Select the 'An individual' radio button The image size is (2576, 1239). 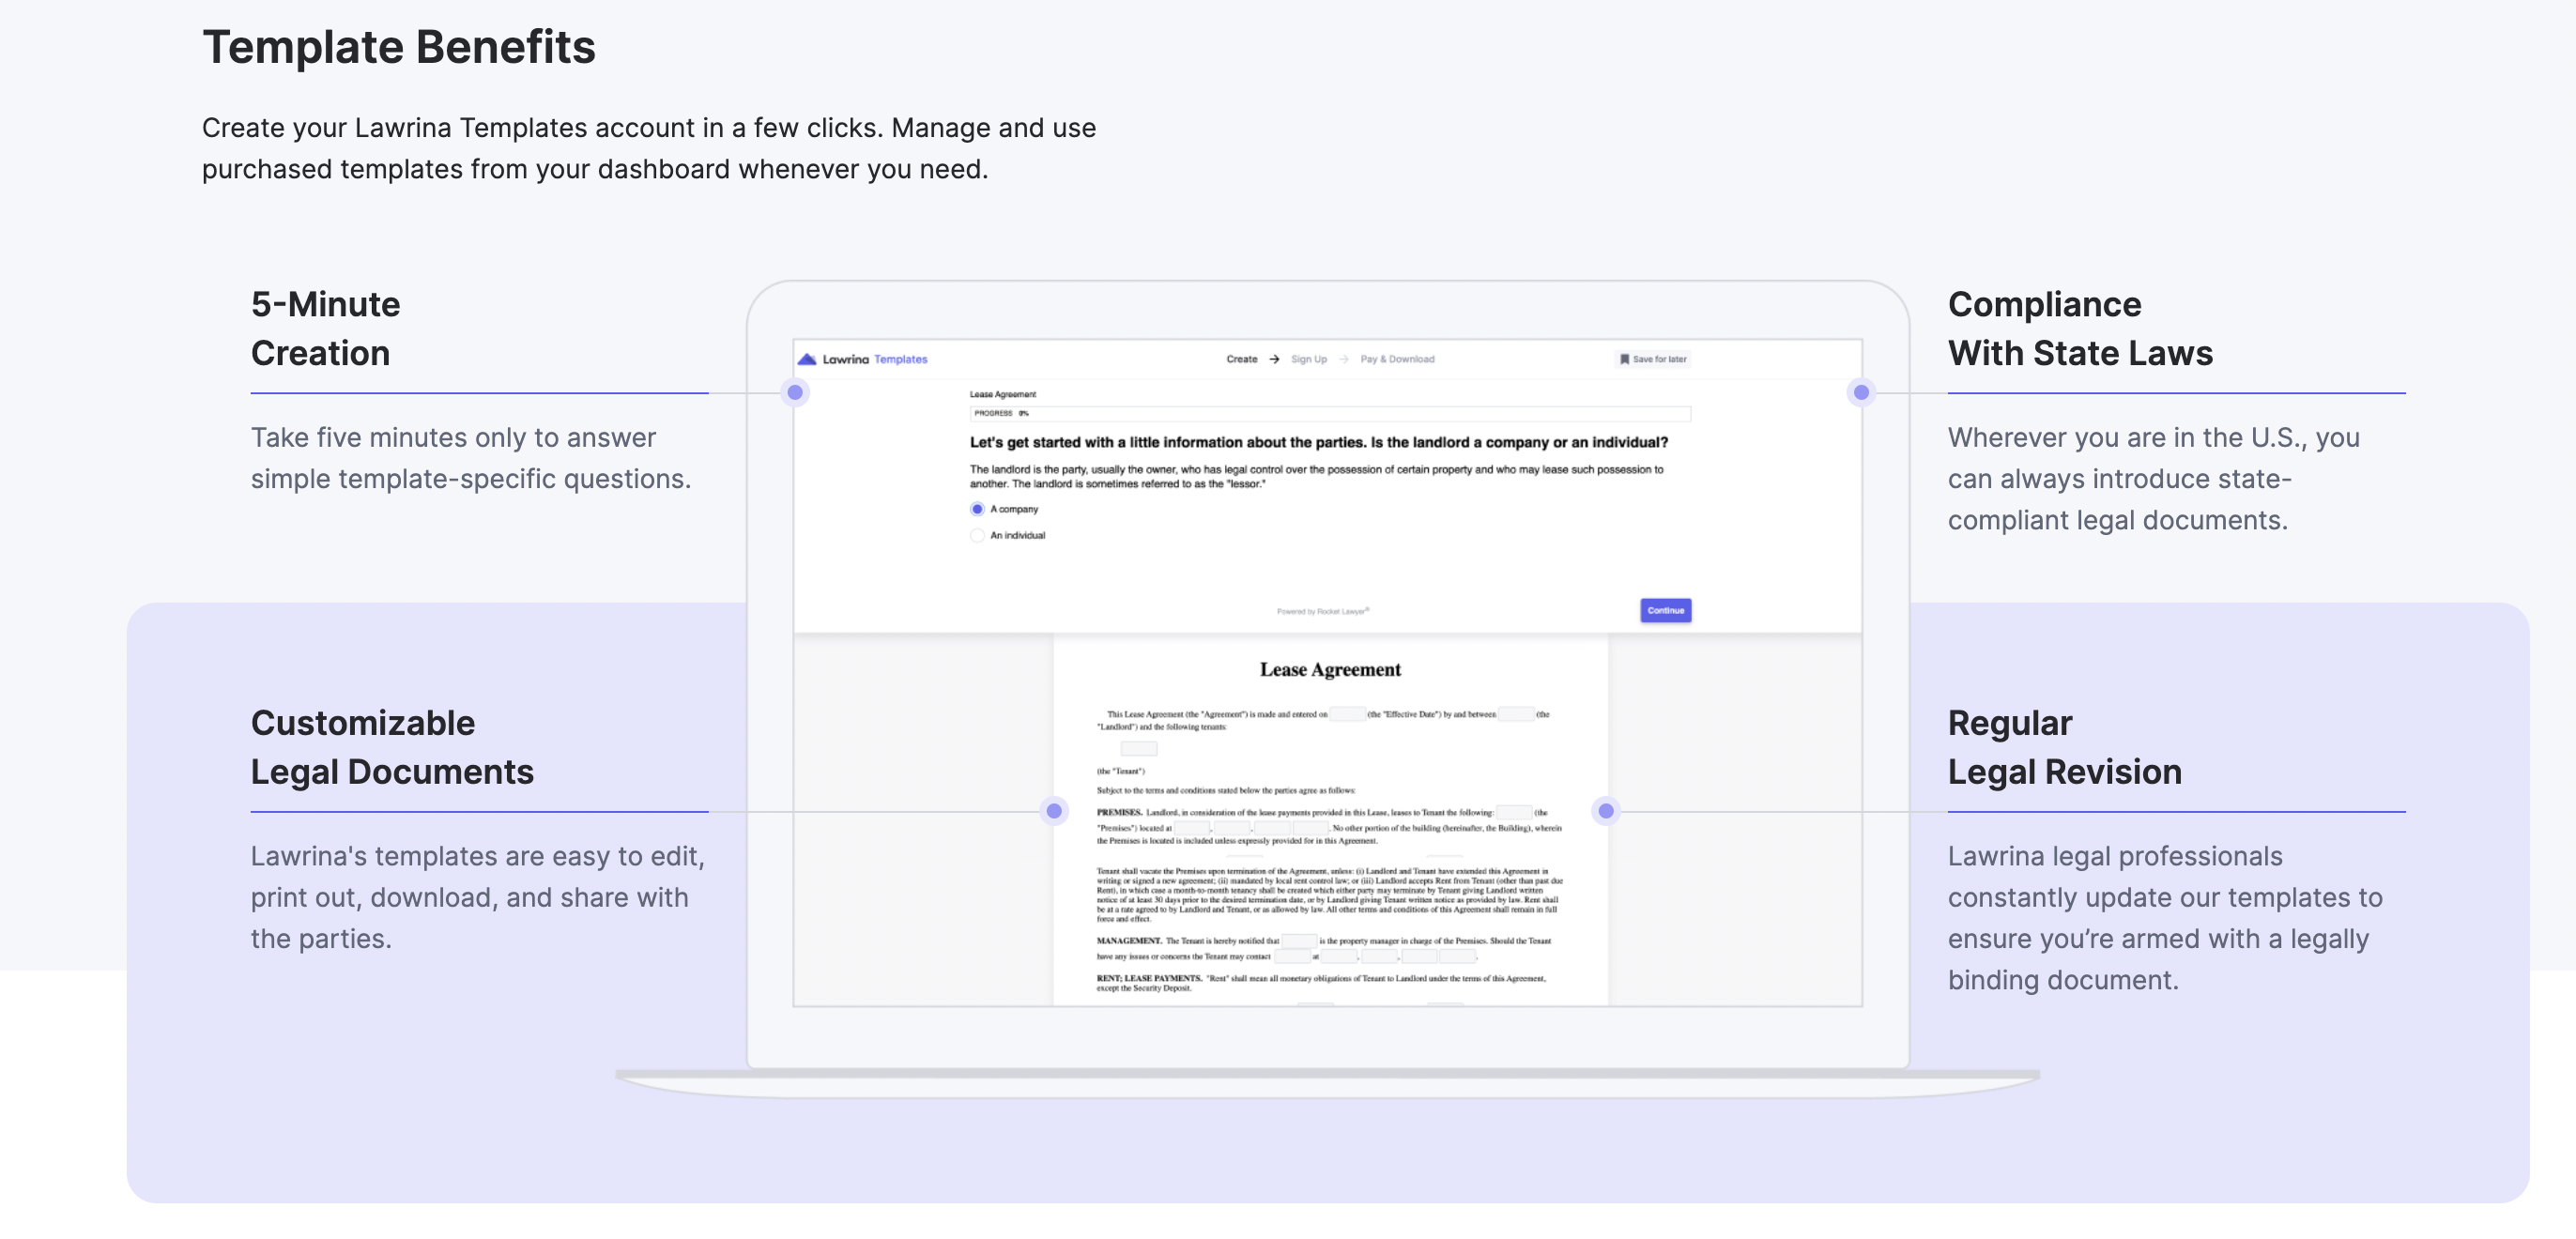tap(977, 535)
